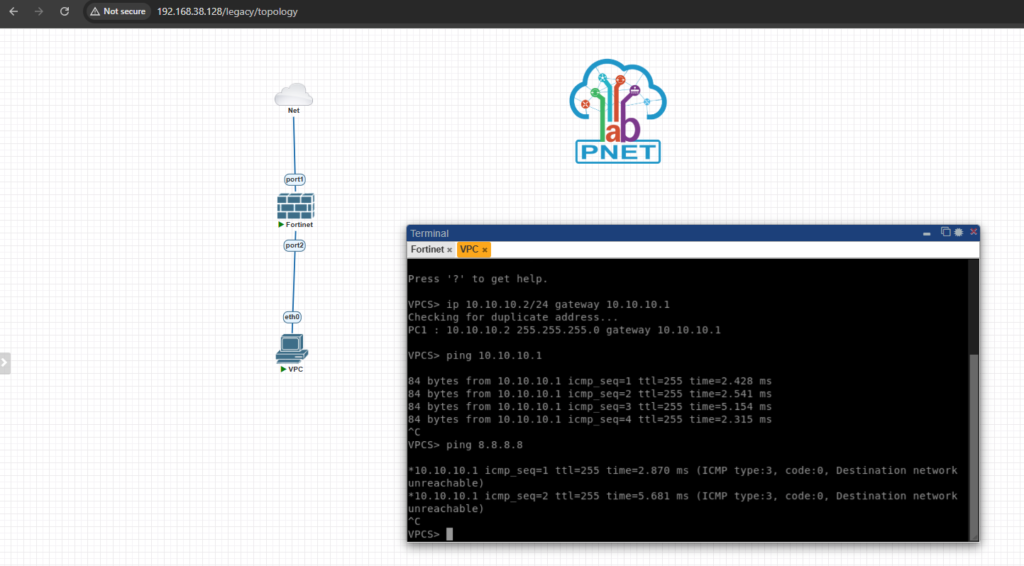Click the VPCS prompt cursor line
The image size is (1024, 566).
430,534
